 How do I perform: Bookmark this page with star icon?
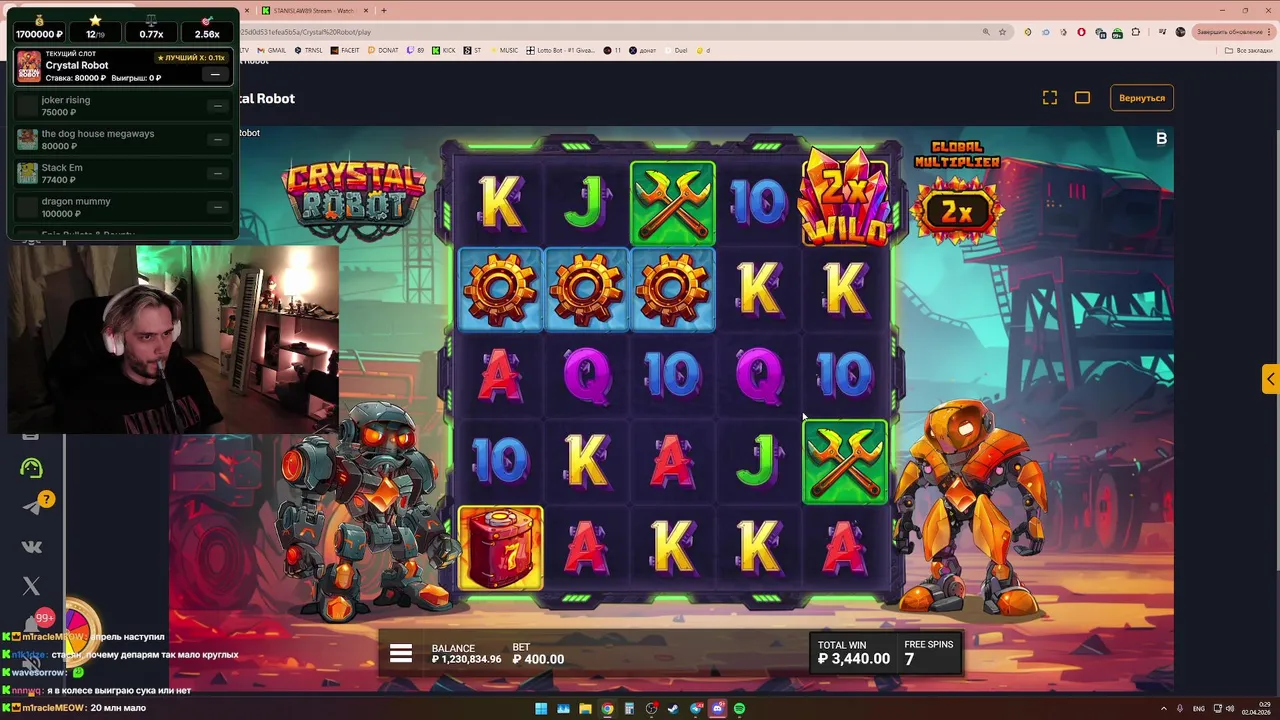pos(1002,32)
